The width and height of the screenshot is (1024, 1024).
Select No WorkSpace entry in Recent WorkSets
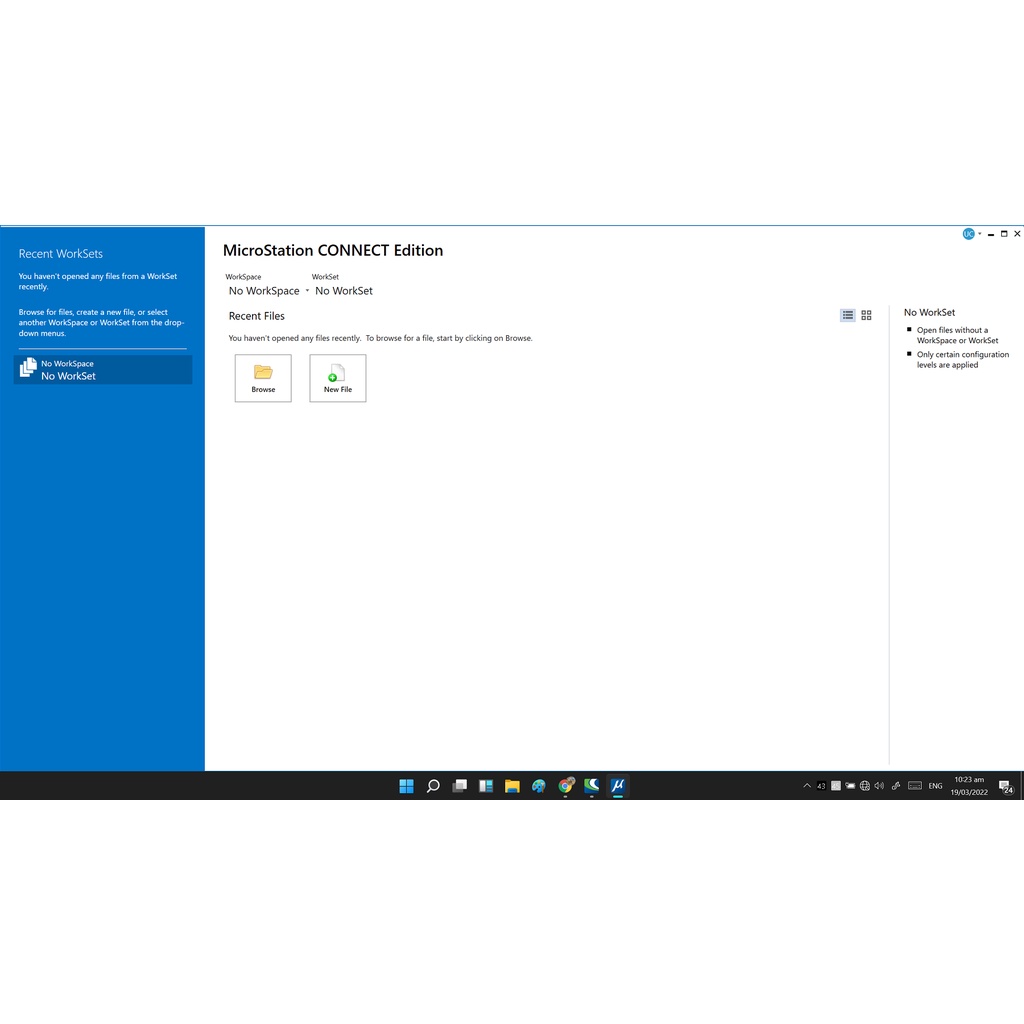[x=102, y=370]
